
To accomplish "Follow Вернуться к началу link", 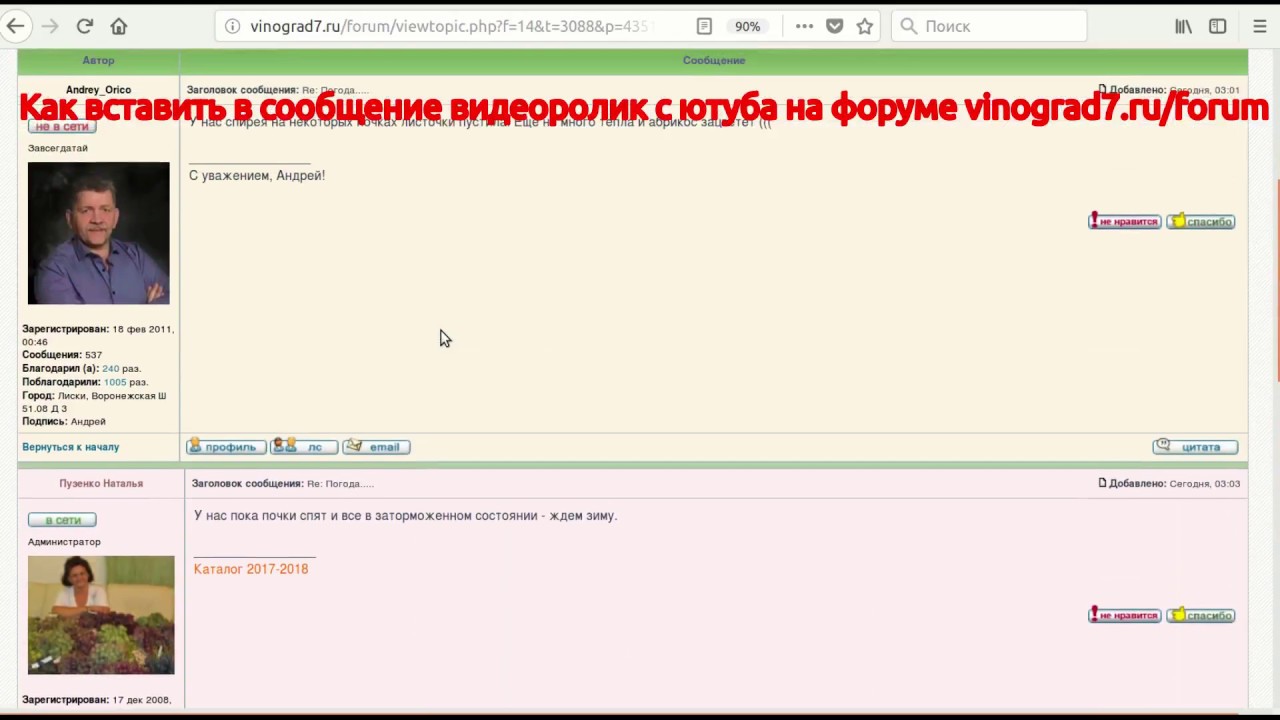I will 70,447.
